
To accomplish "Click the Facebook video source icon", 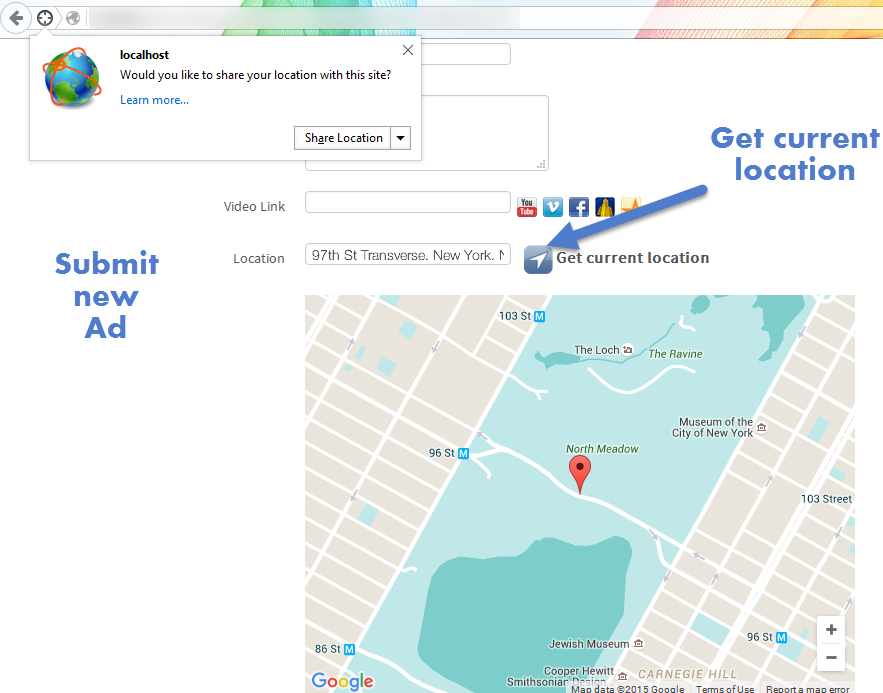I will coord(579,207).
